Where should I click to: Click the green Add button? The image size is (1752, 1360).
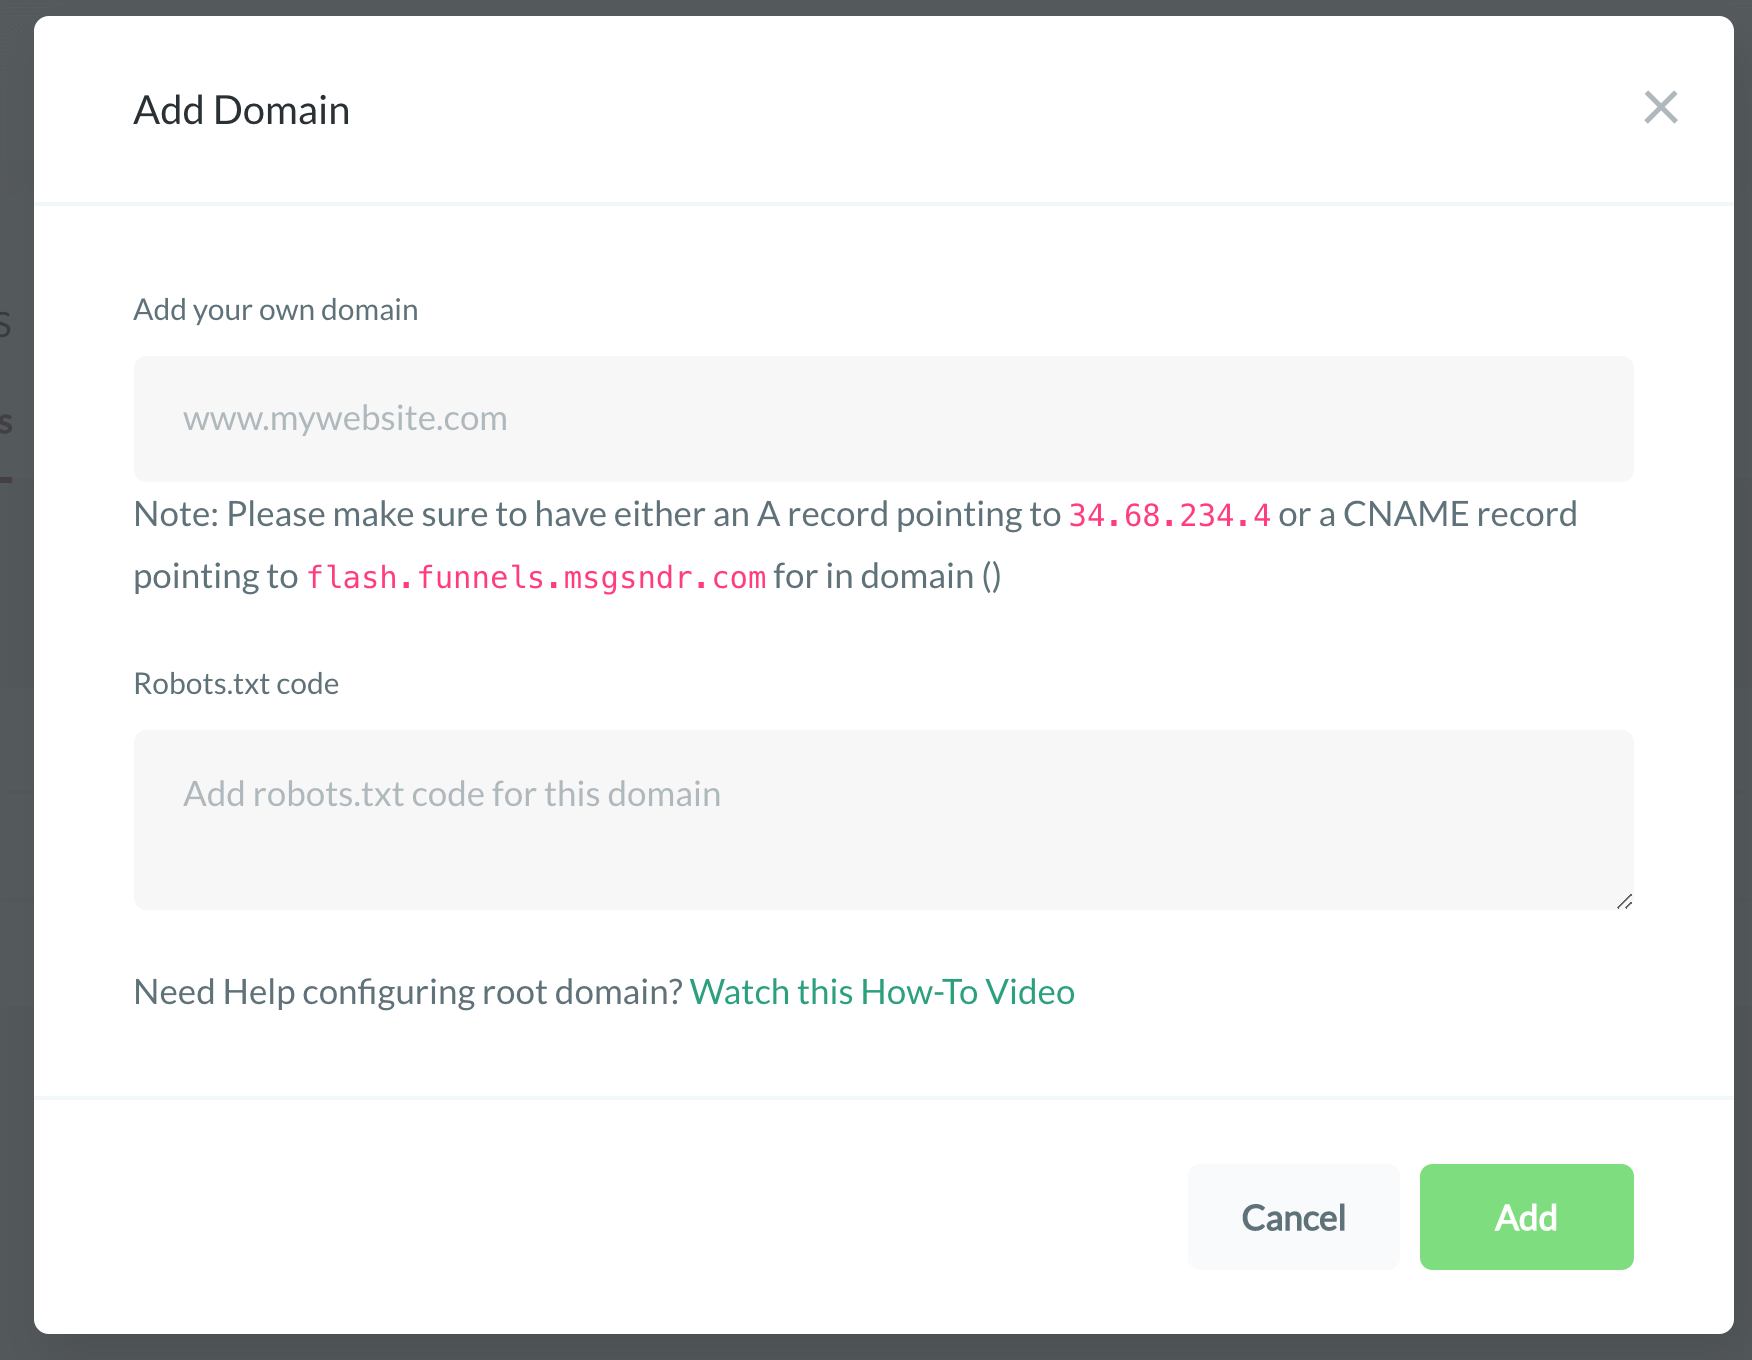[1525, 1217]
